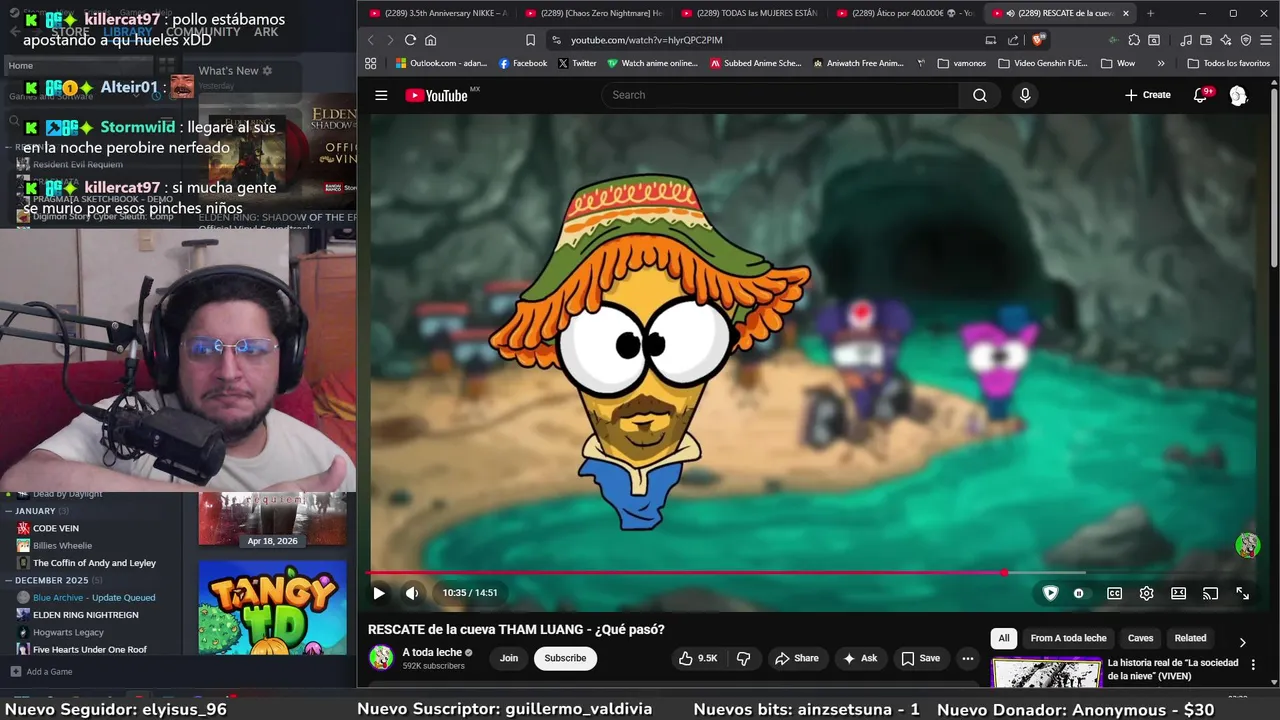The height and width of the screenshot is (720, 1280).
Task: Open Brave Leo AI sparkle icon
Action: tap(1226, 40)
